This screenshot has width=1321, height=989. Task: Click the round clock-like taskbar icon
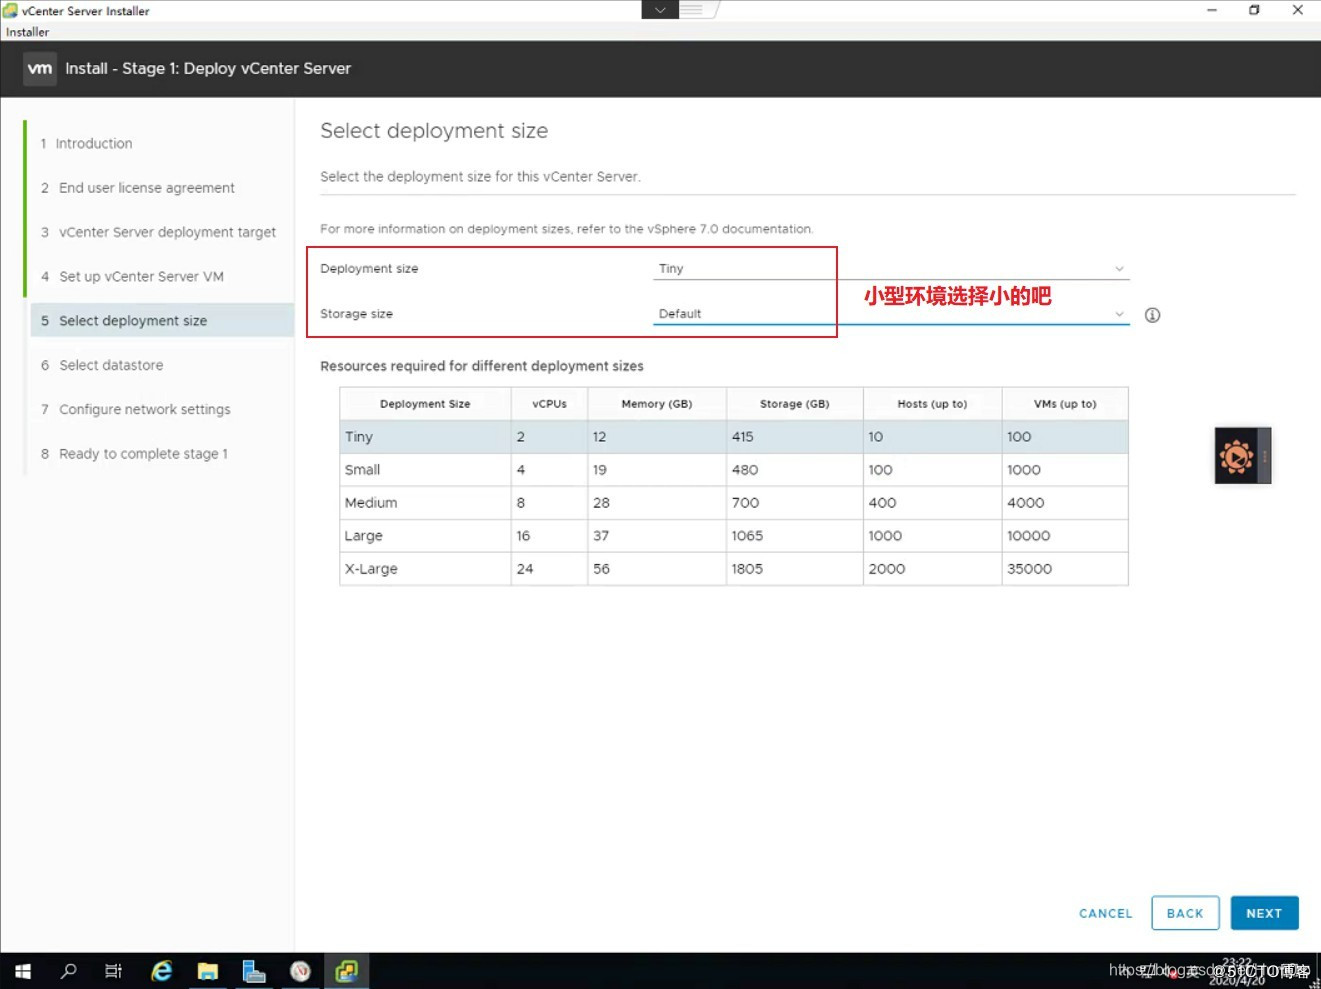(300, 971)
